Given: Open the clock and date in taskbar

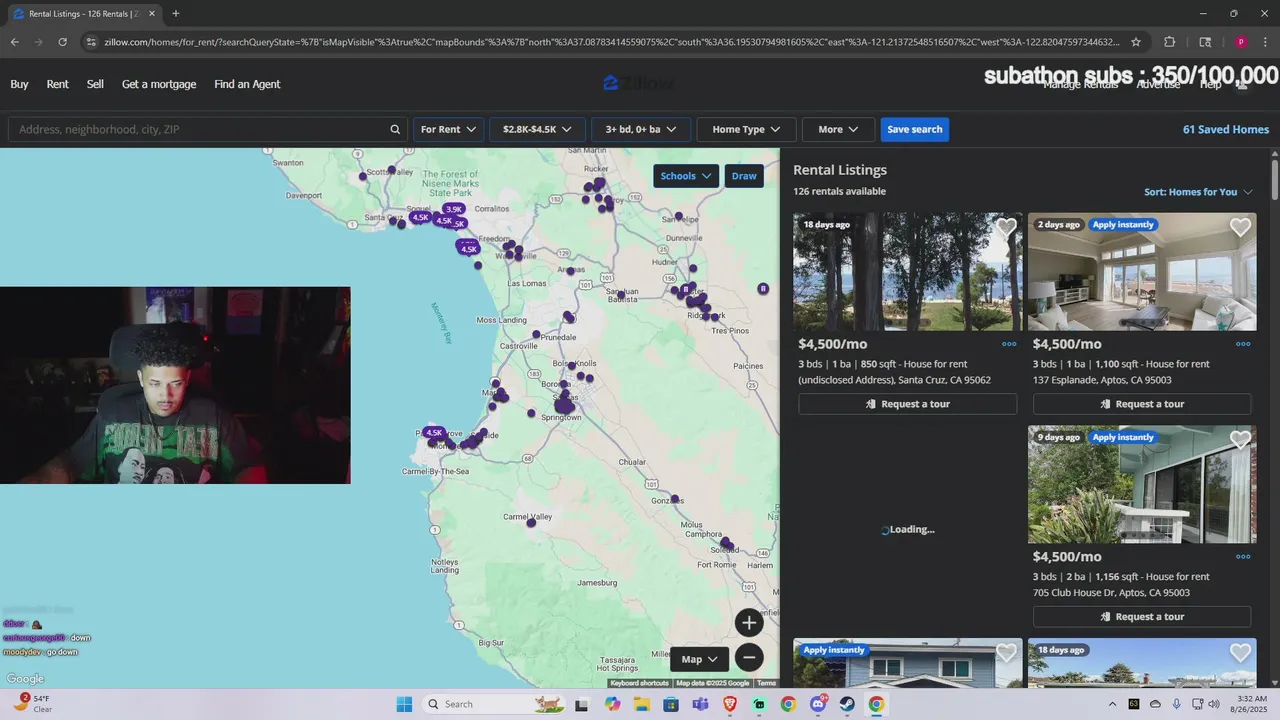Looking at the screenshot, I should point(1251,704).
